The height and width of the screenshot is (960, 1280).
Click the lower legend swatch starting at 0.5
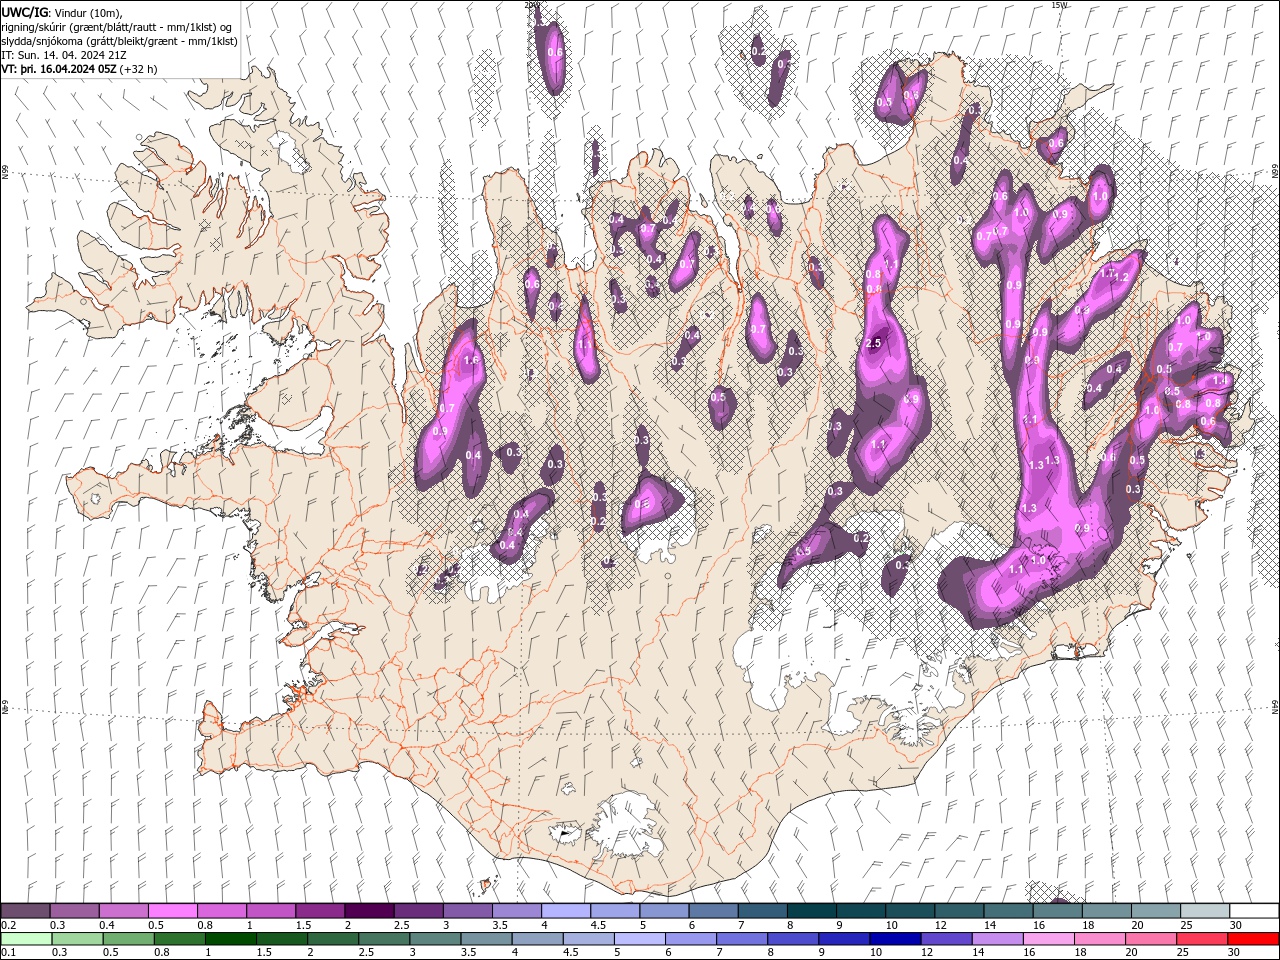click(129, 939)
